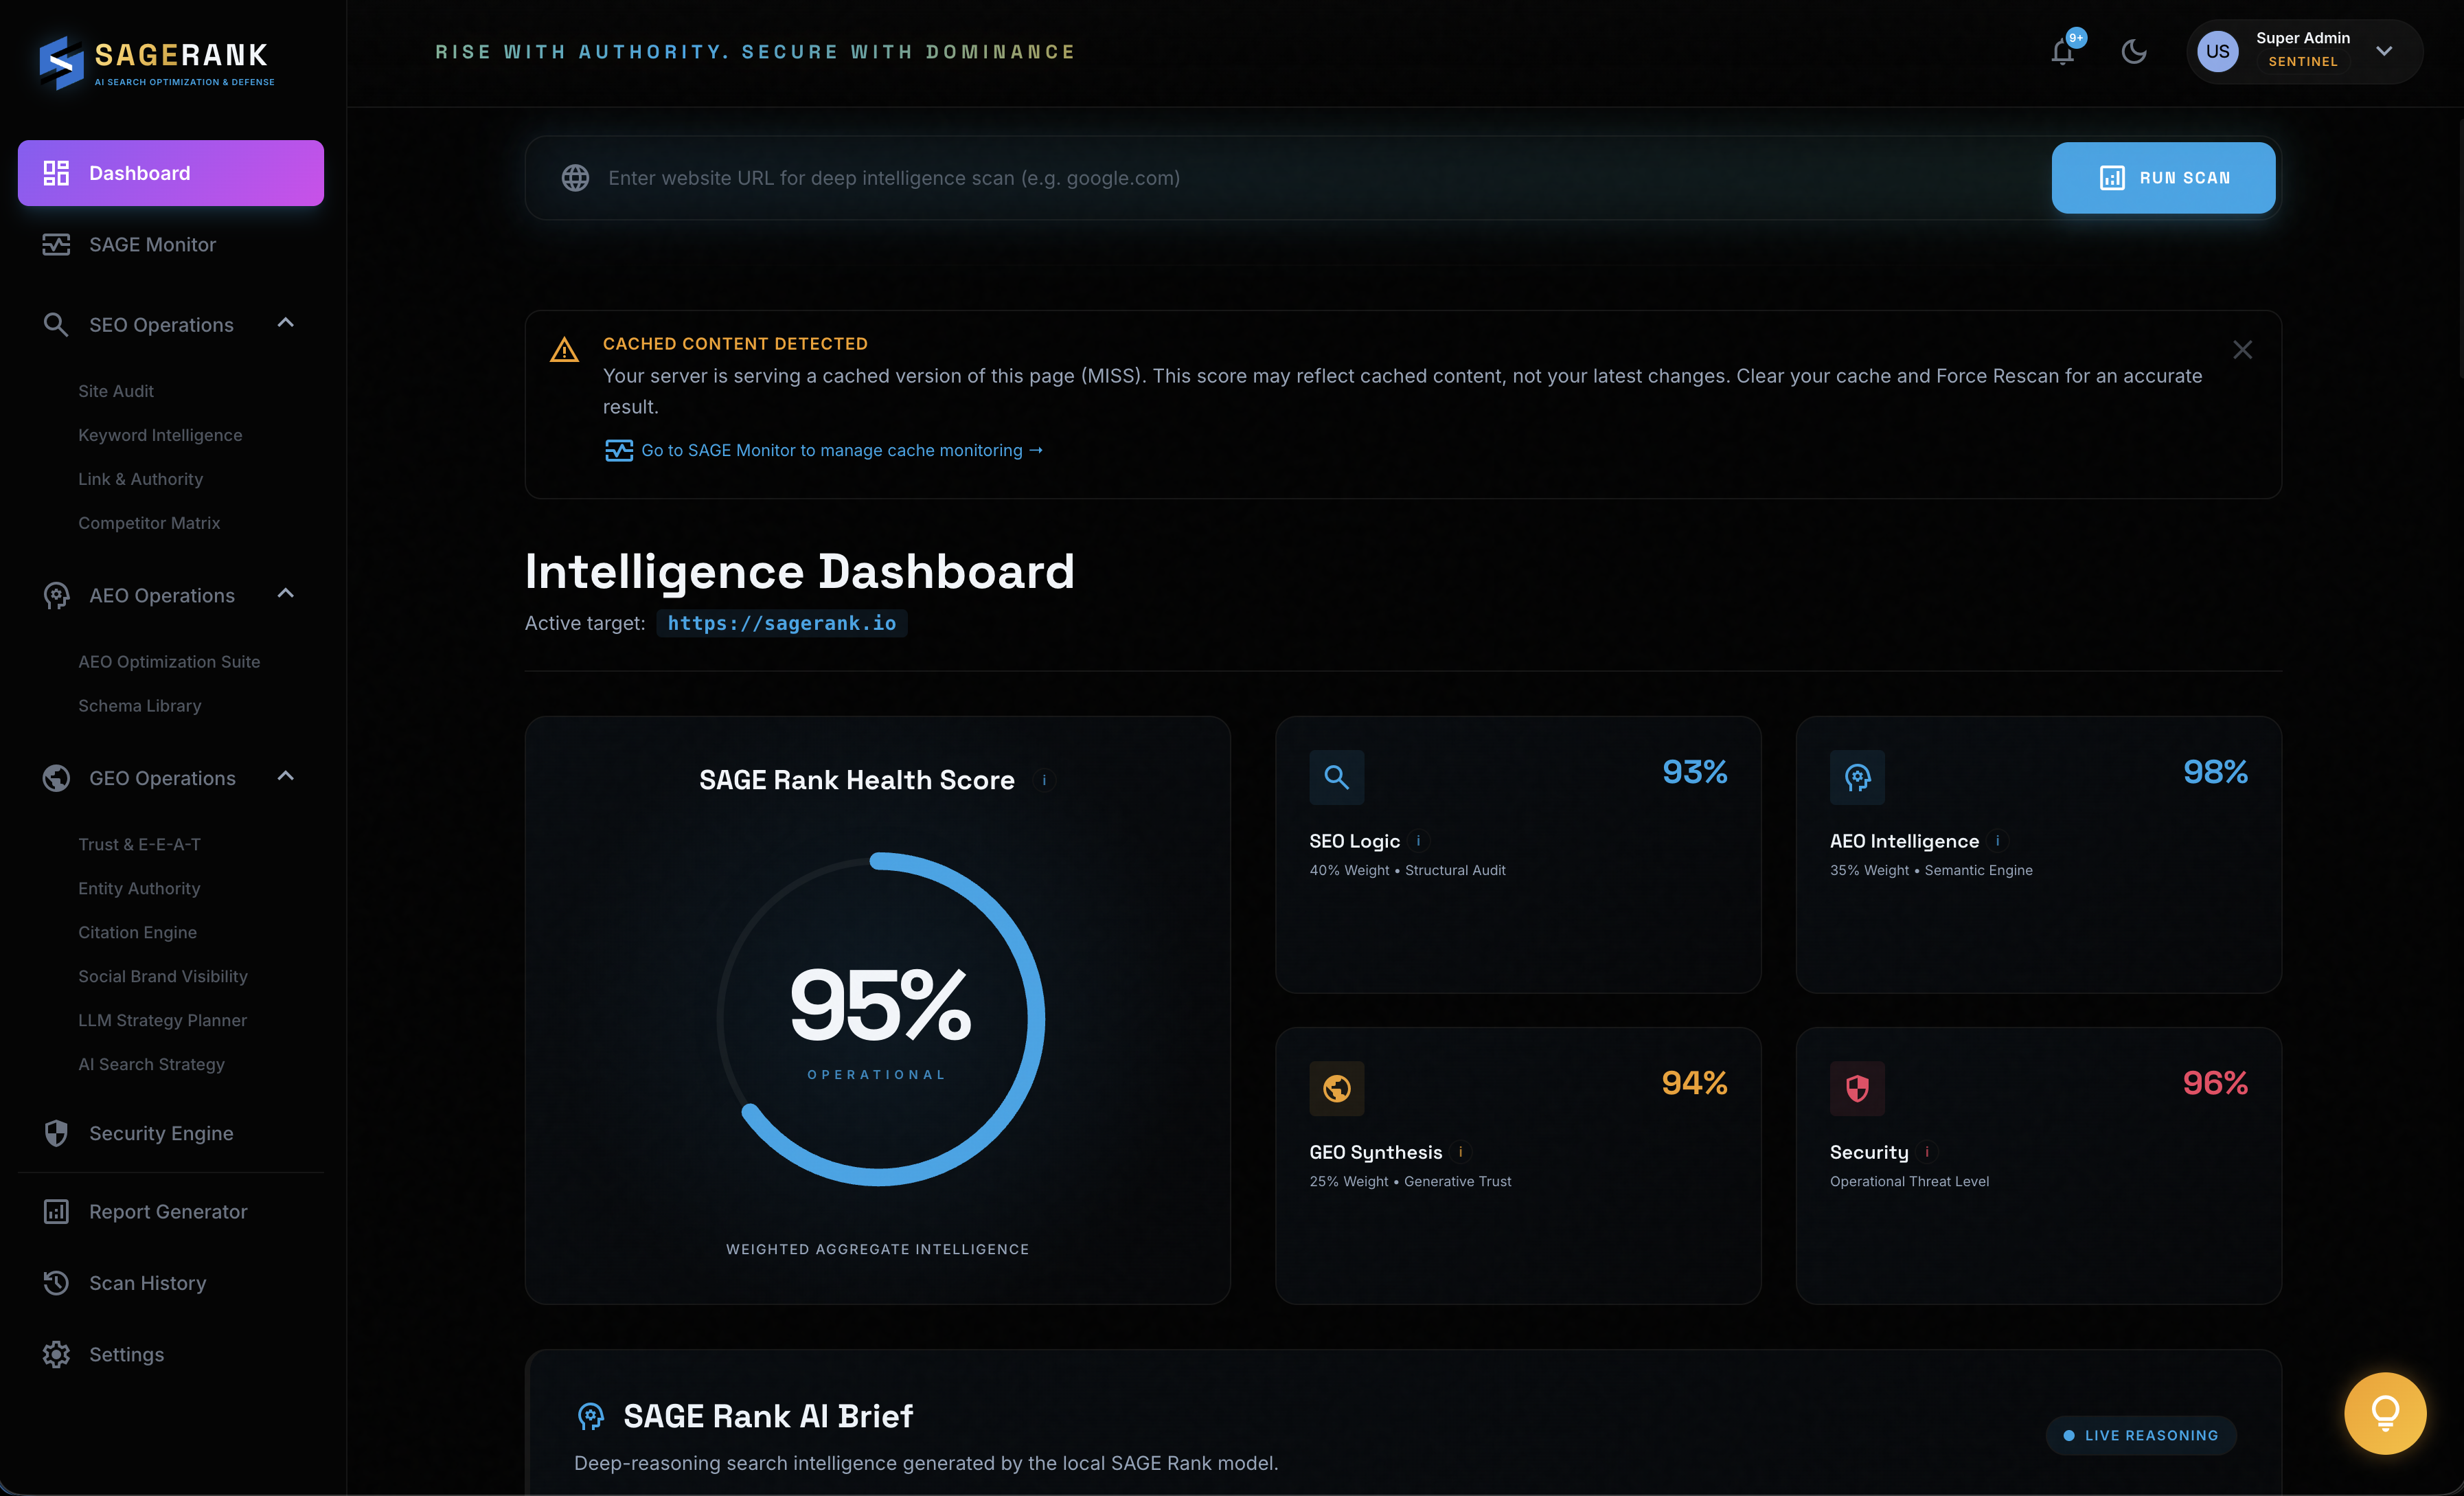Viewport: 2464px width, 1496px height.
Task: Collapse the AEO Operations section
Action: tap(285, 594)
